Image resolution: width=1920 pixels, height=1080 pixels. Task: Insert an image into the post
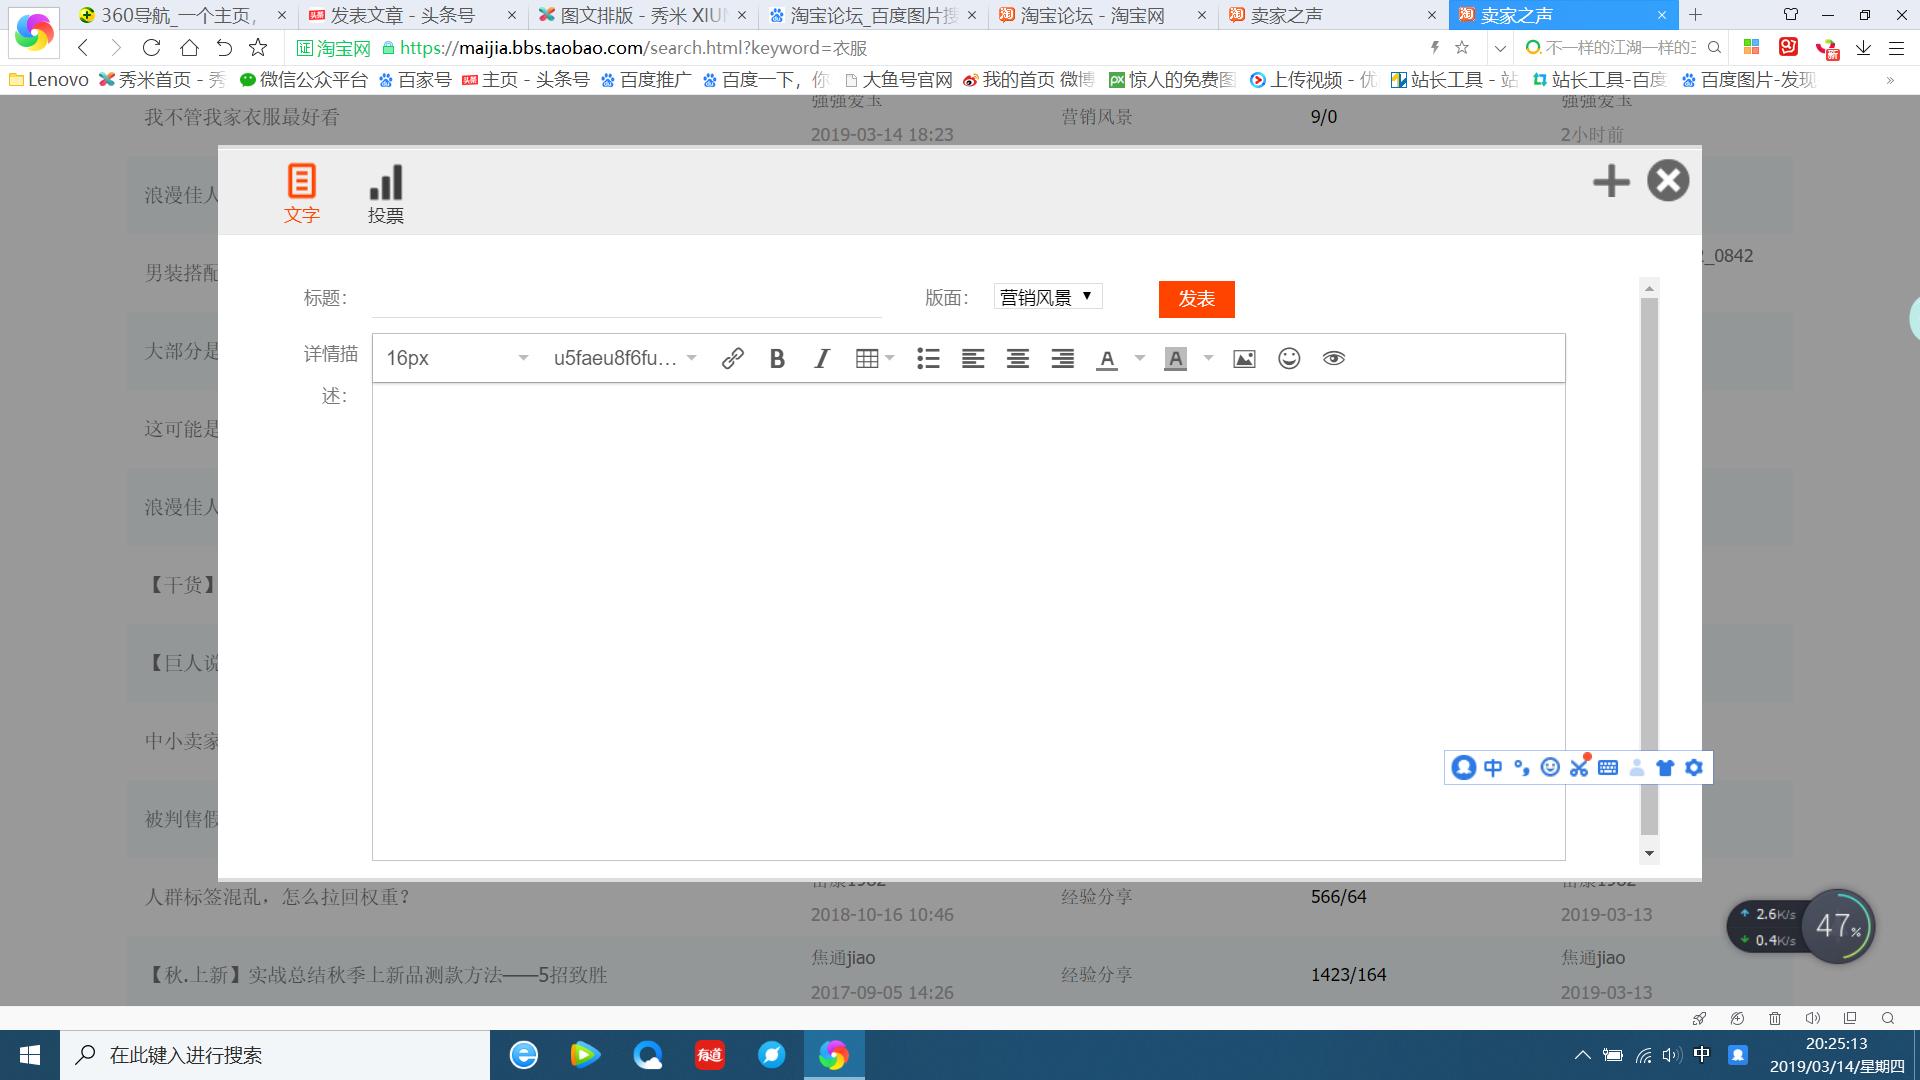(1244, 358)
